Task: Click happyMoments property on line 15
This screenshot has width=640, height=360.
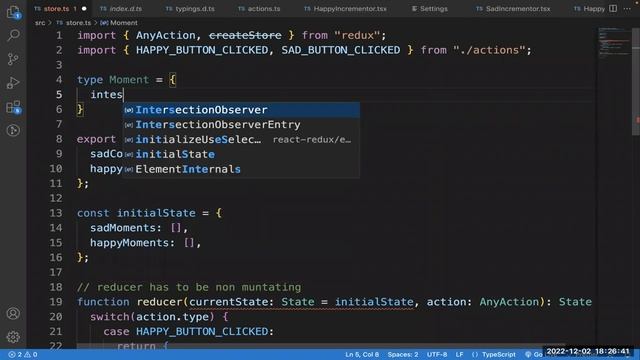Action: pyautogui.click(x=129, y=243)
